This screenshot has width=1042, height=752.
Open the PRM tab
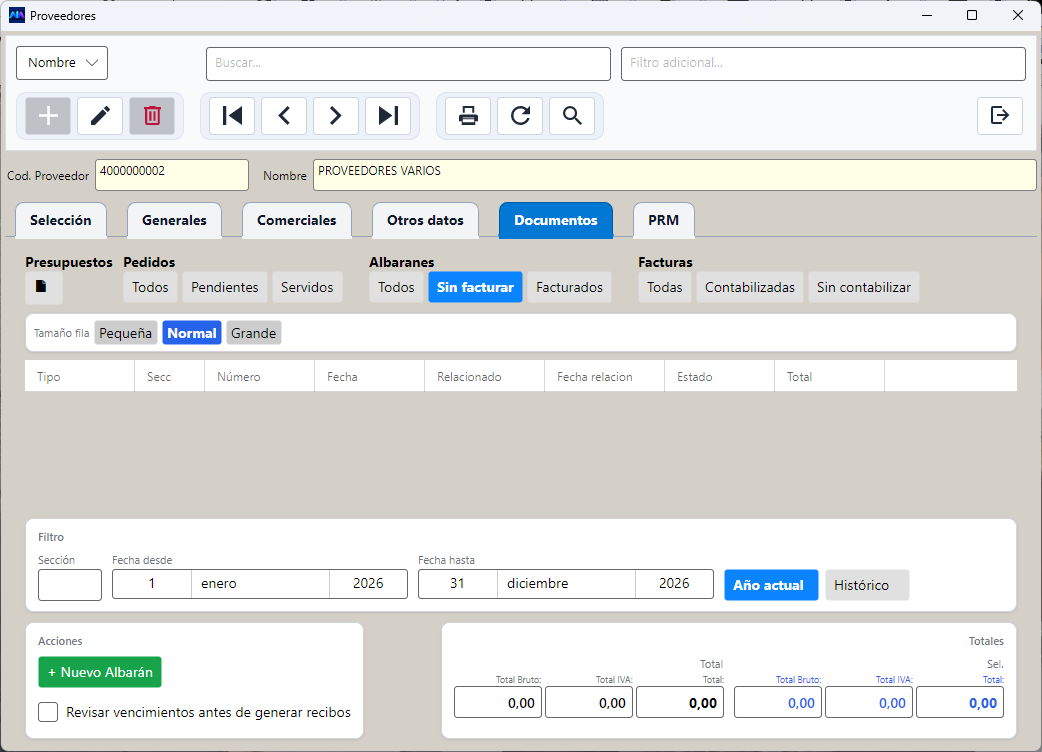point(663,220)
